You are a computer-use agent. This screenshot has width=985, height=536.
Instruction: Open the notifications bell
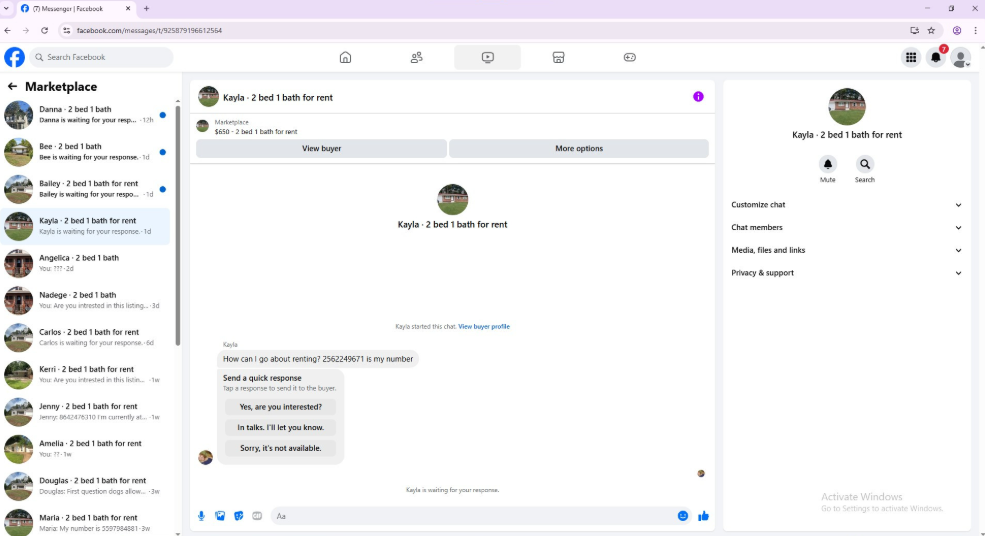935,57
